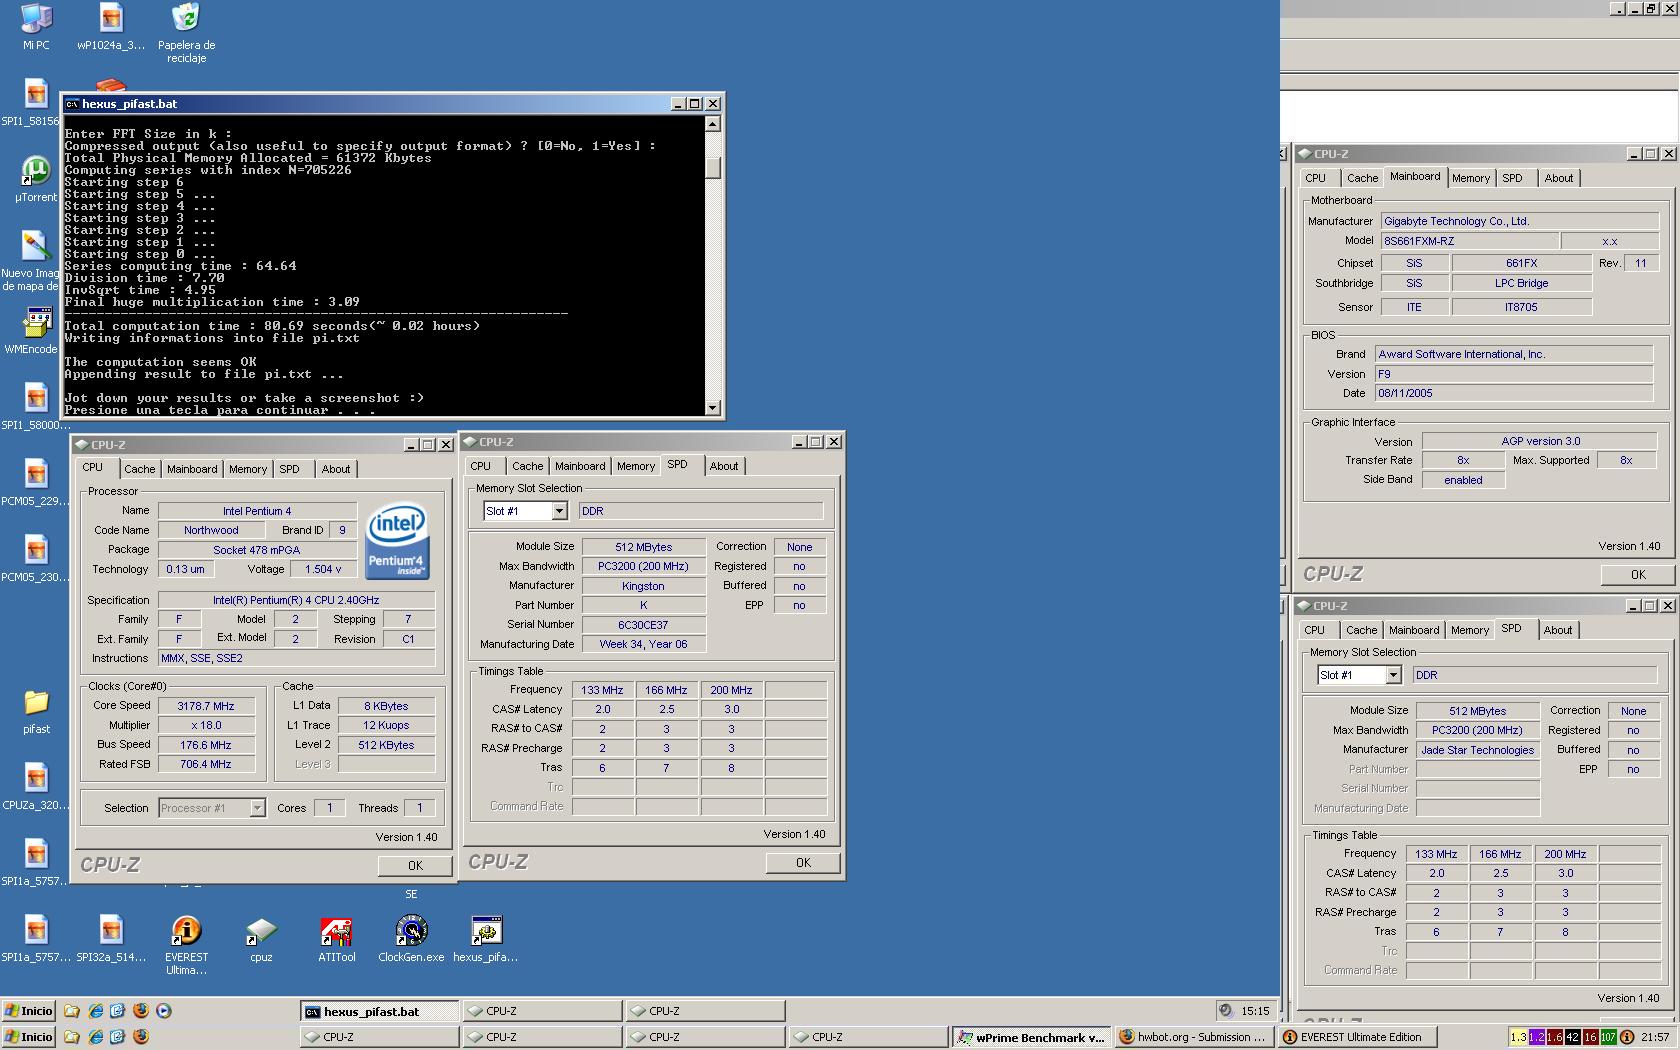Click the Award Software International brand field

point(1514,354)
